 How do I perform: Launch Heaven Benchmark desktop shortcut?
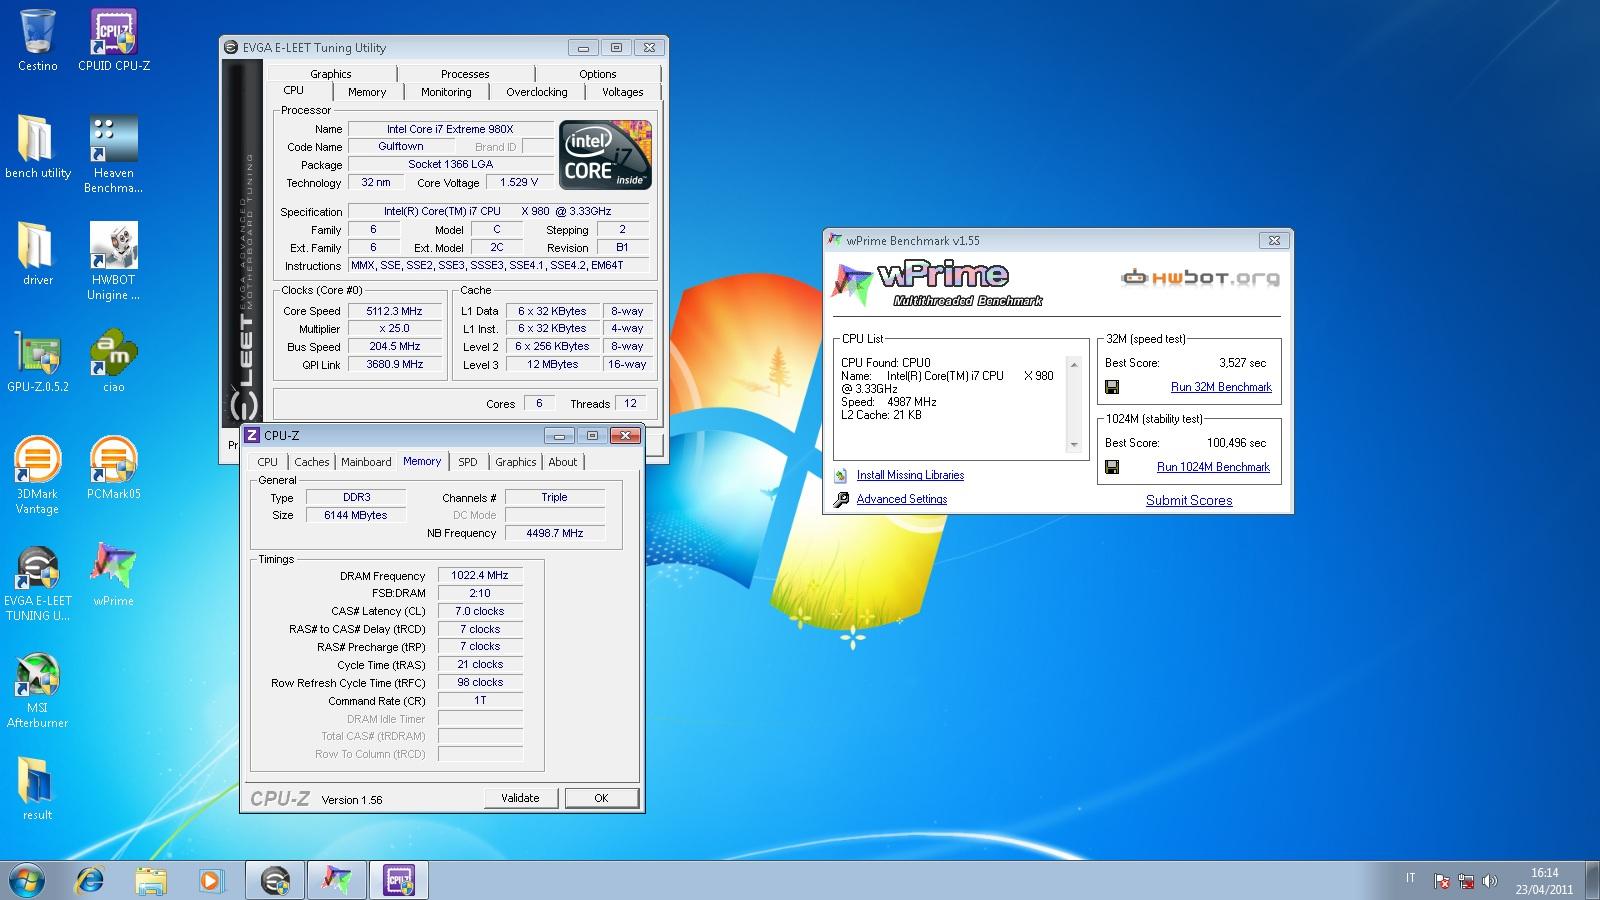pyautogui.click(x=114, y=154)
